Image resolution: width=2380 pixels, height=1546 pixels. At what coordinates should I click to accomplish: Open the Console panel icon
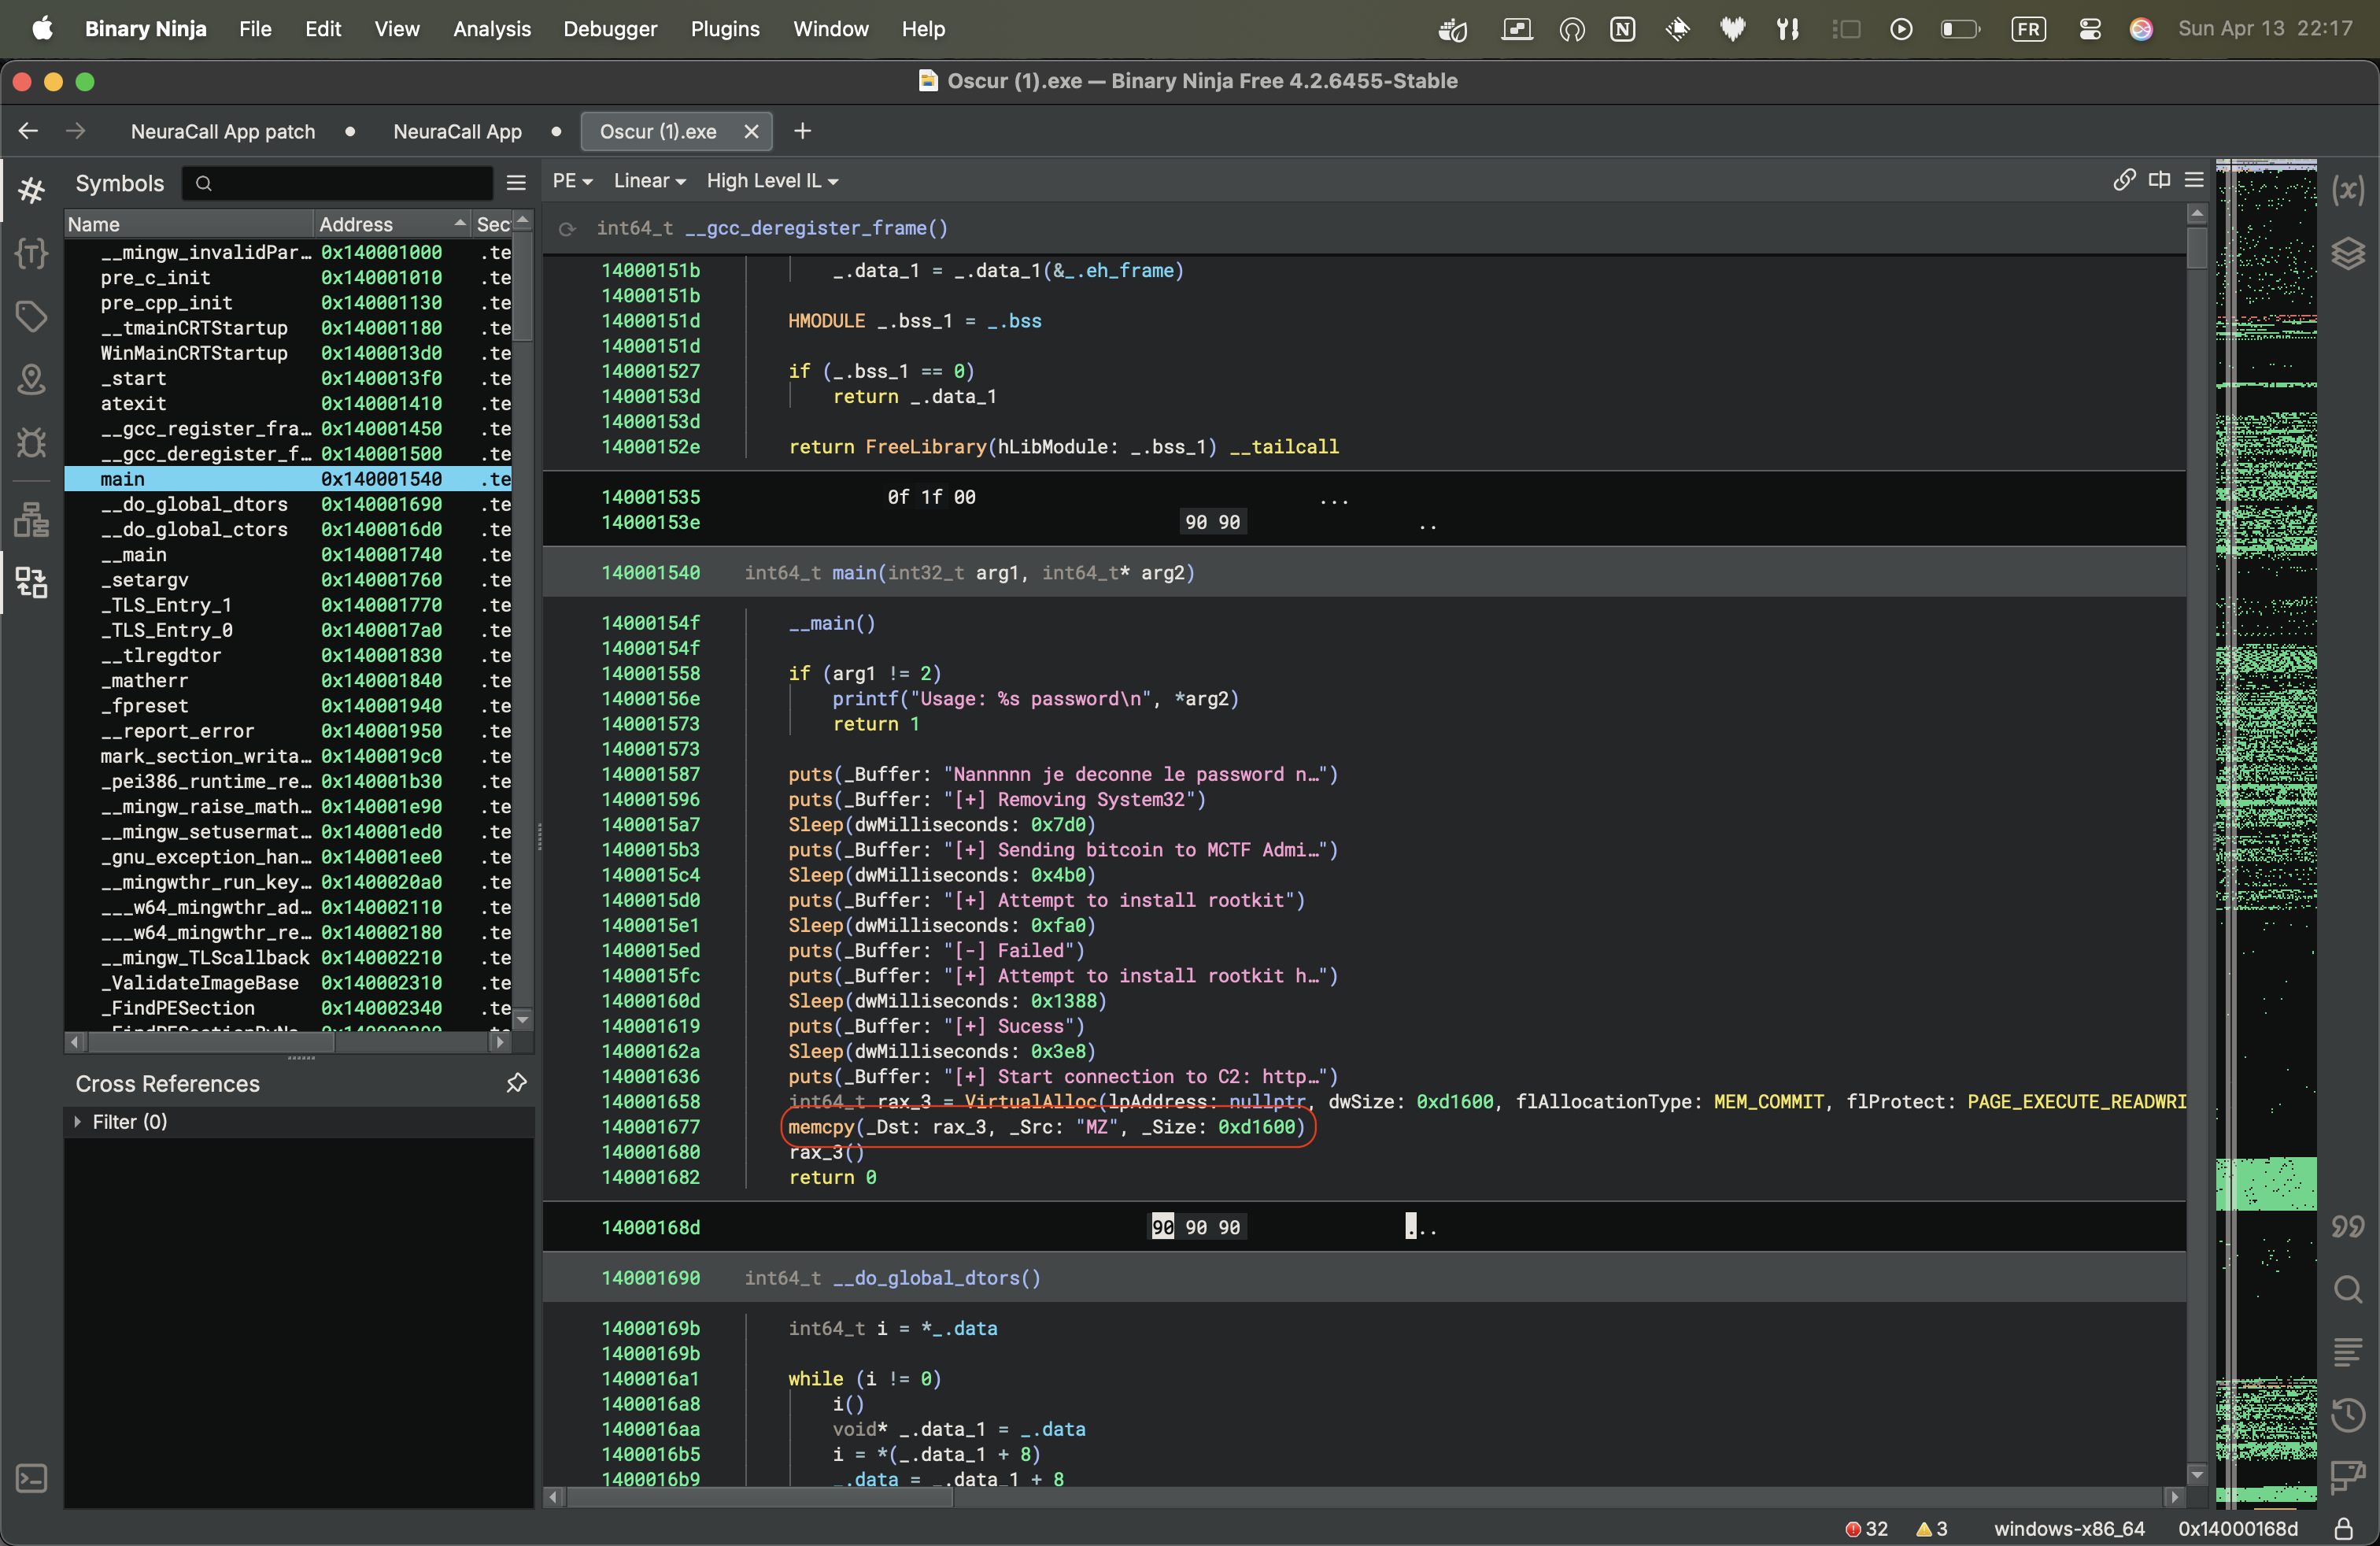[x=31, y=1478]
